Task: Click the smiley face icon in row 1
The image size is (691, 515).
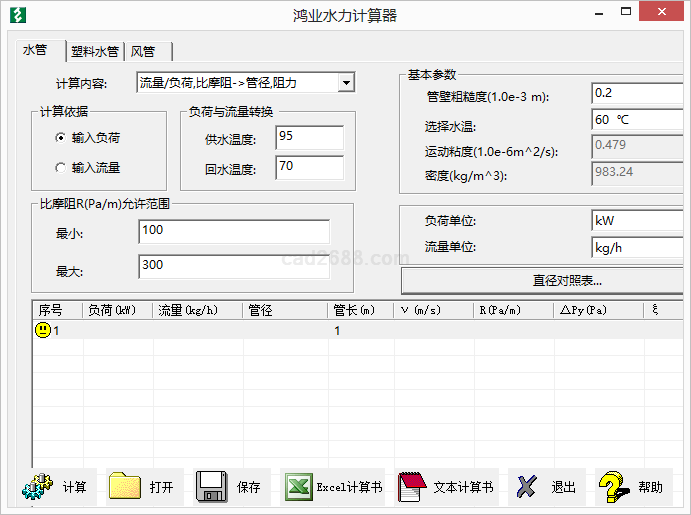Action: pyautogui.click(x=43, y=330)
